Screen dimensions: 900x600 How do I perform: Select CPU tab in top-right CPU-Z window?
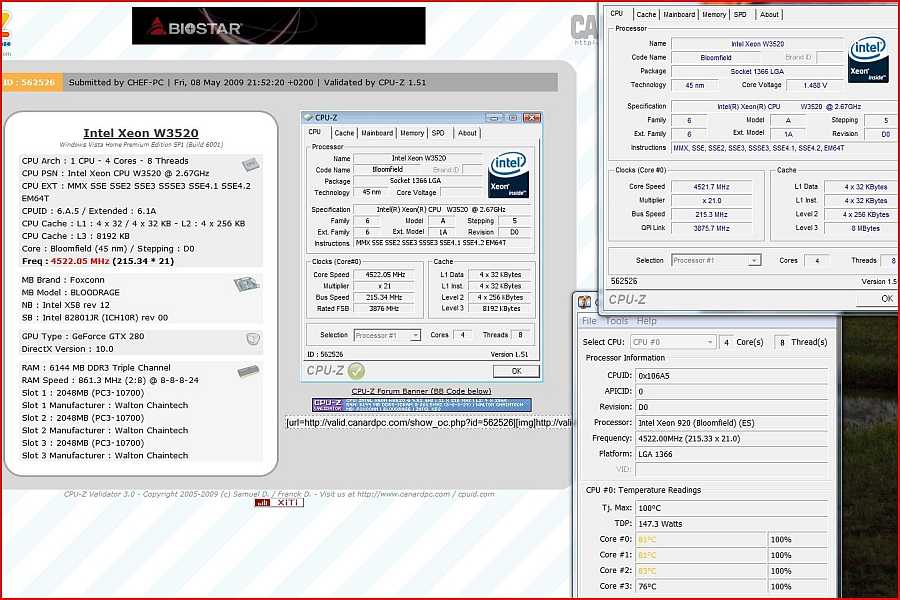pyautogui.click(x=617, y=14)
